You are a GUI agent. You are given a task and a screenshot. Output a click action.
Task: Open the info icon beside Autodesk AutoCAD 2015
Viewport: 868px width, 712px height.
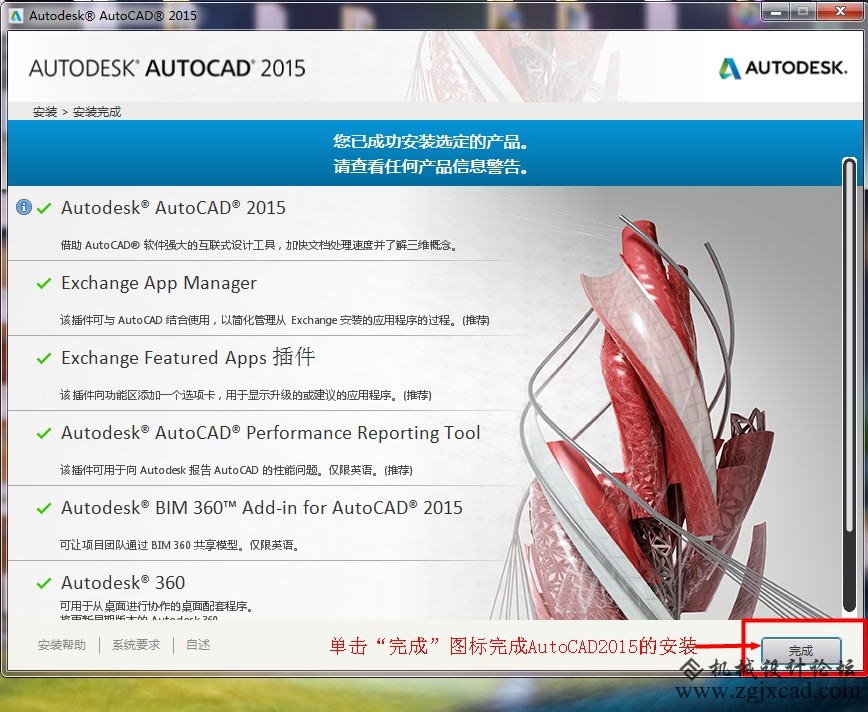click(24, 207)
